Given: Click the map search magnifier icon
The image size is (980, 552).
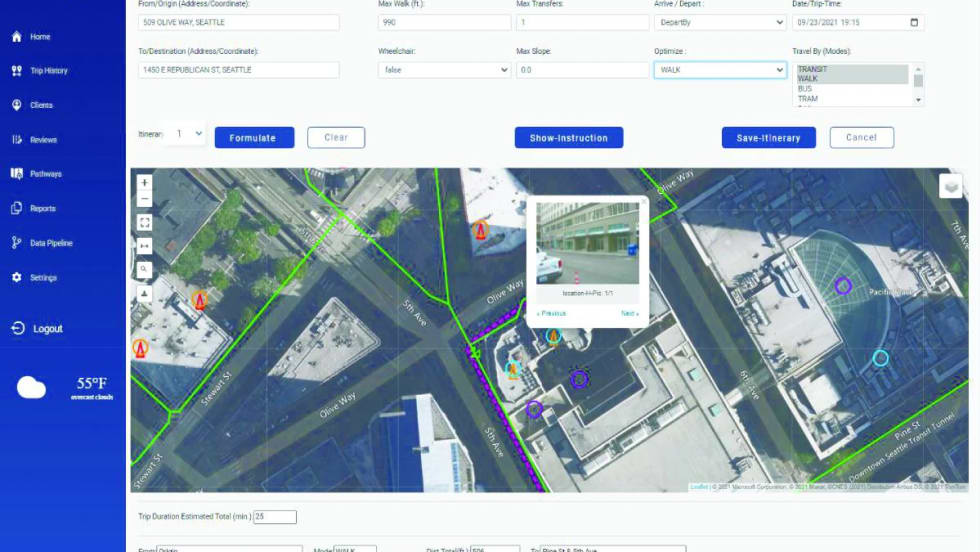Looking at the screenshot, I should tap(145, 270).
